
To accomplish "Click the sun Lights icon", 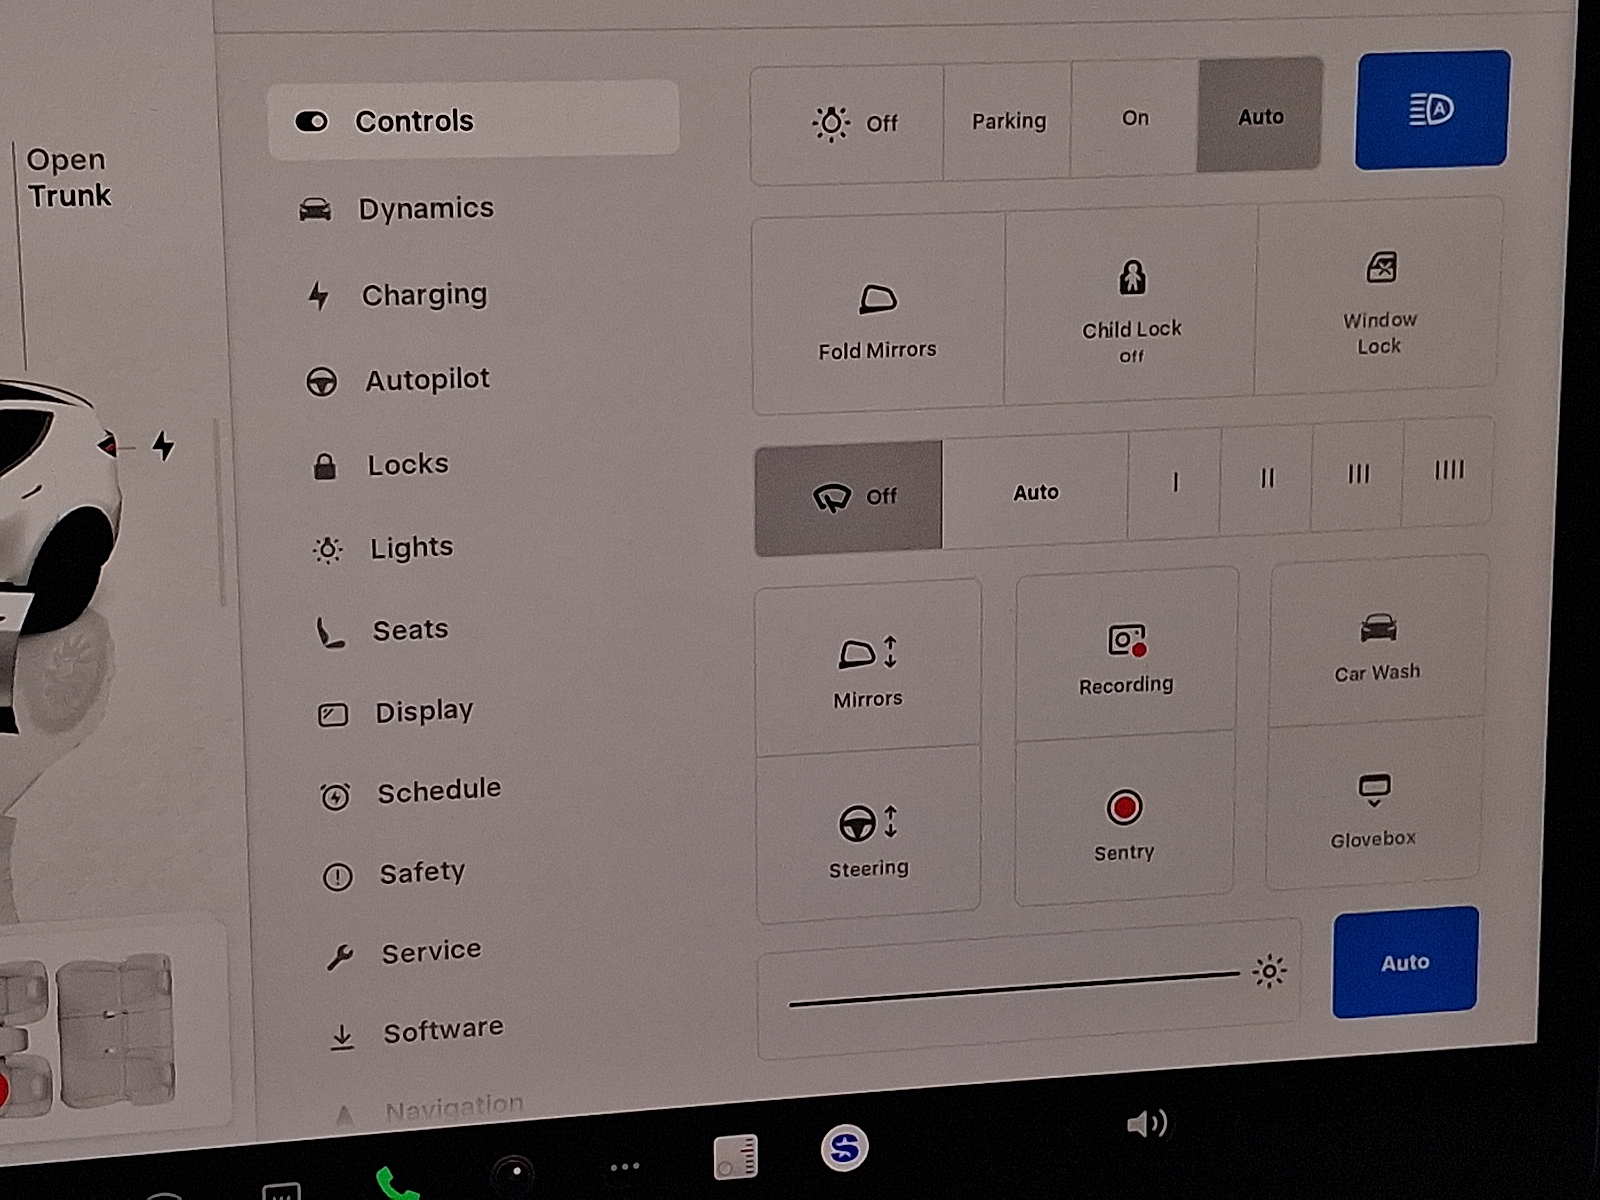I will [328, 550].
